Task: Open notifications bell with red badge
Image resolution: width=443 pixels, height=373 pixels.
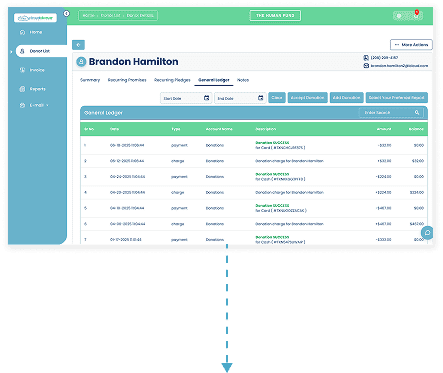Action: (416, 15)
